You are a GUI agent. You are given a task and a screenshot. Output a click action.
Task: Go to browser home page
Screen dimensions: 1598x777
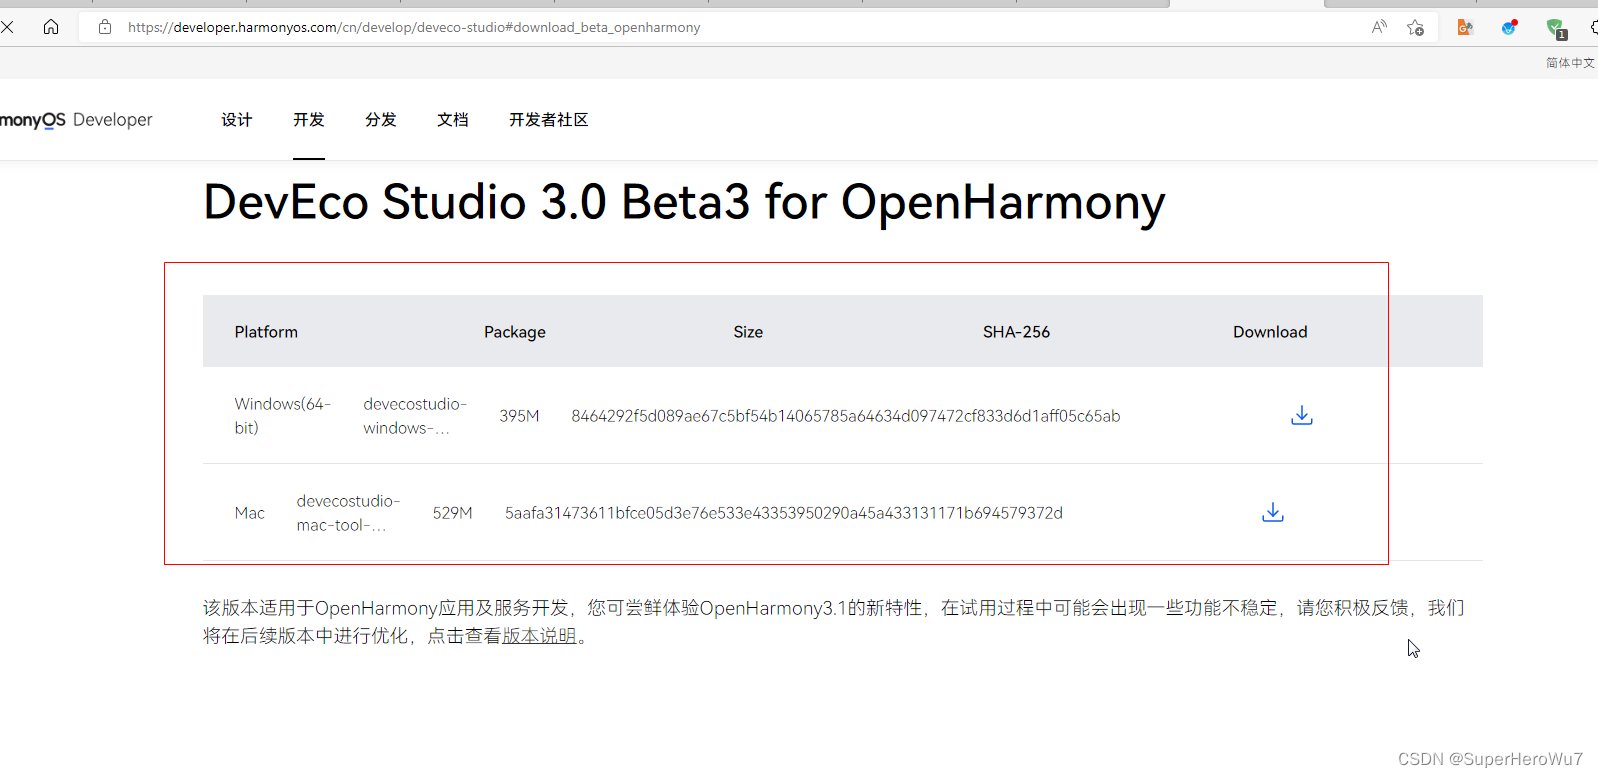51,27
